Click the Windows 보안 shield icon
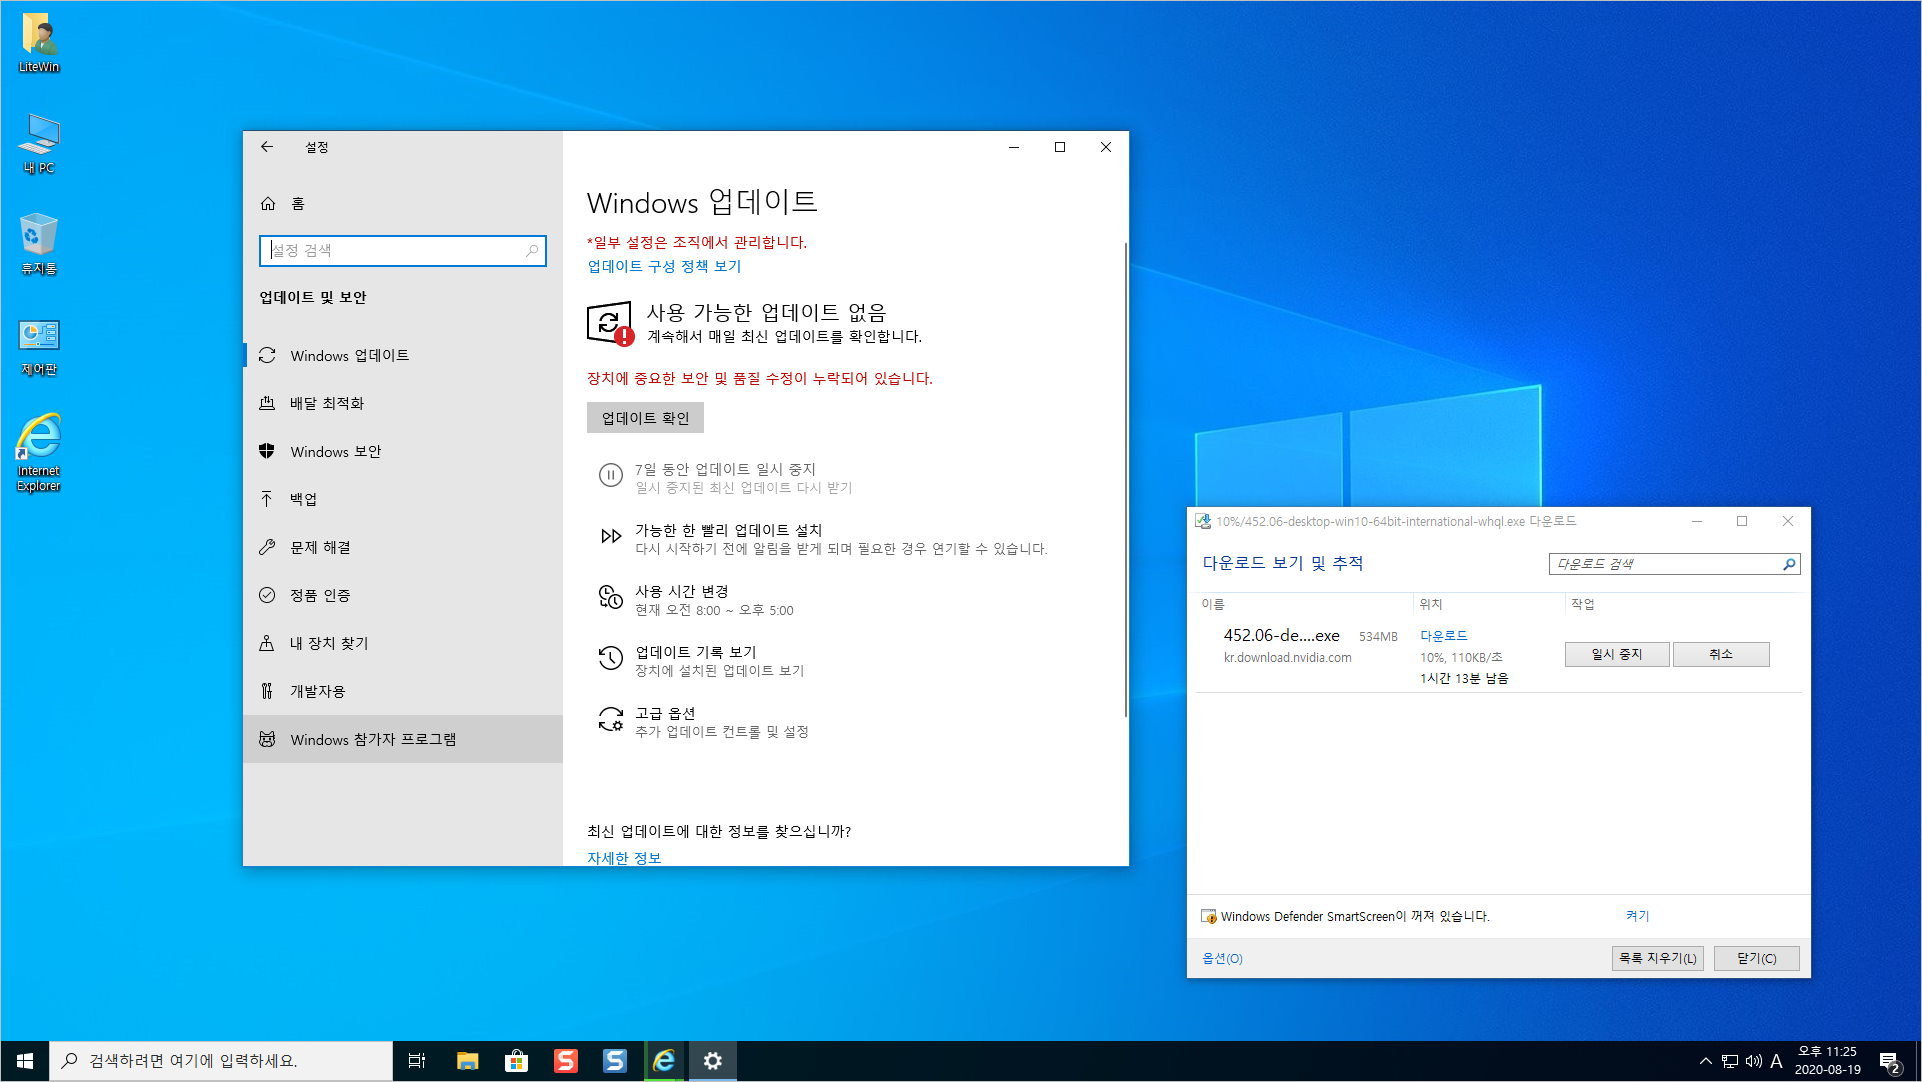This screenshot has width=1922, height=1082. pos(267,452)
